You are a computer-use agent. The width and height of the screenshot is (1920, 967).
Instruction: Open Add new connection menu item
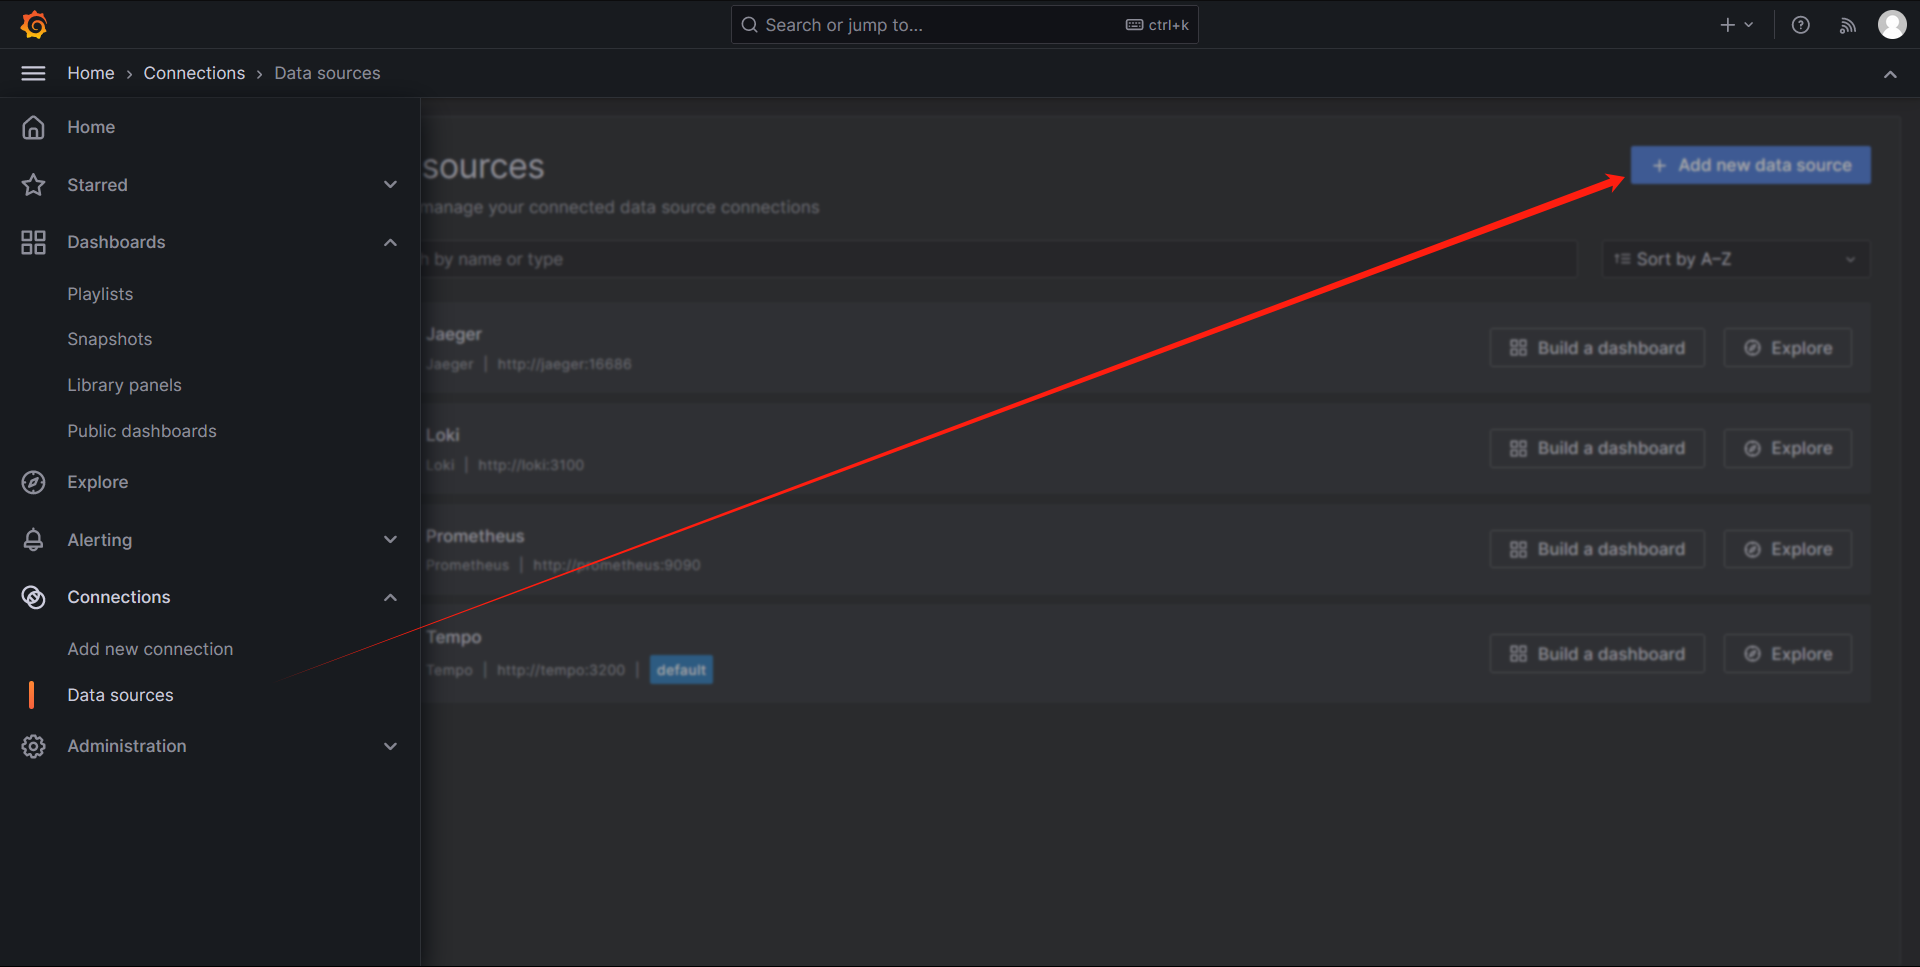150,649
